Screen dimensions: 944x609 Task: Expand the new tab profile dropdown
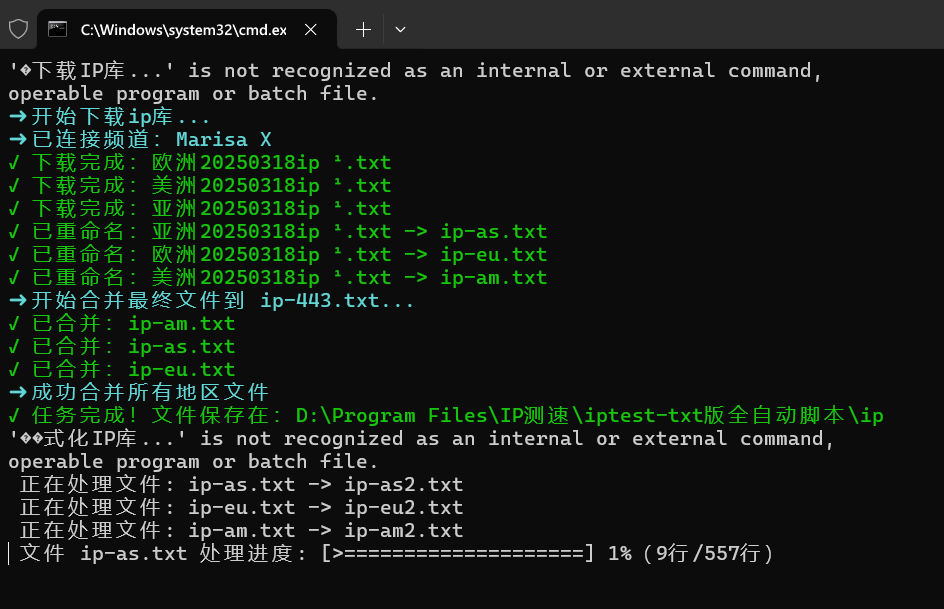click(x=400, y=29)
